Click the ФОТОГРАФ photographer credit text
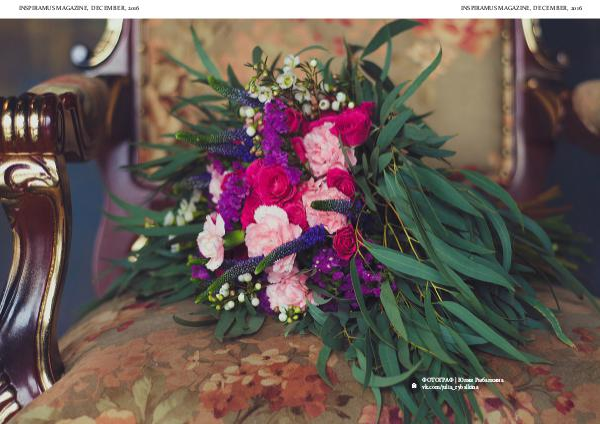 (460, 380)
